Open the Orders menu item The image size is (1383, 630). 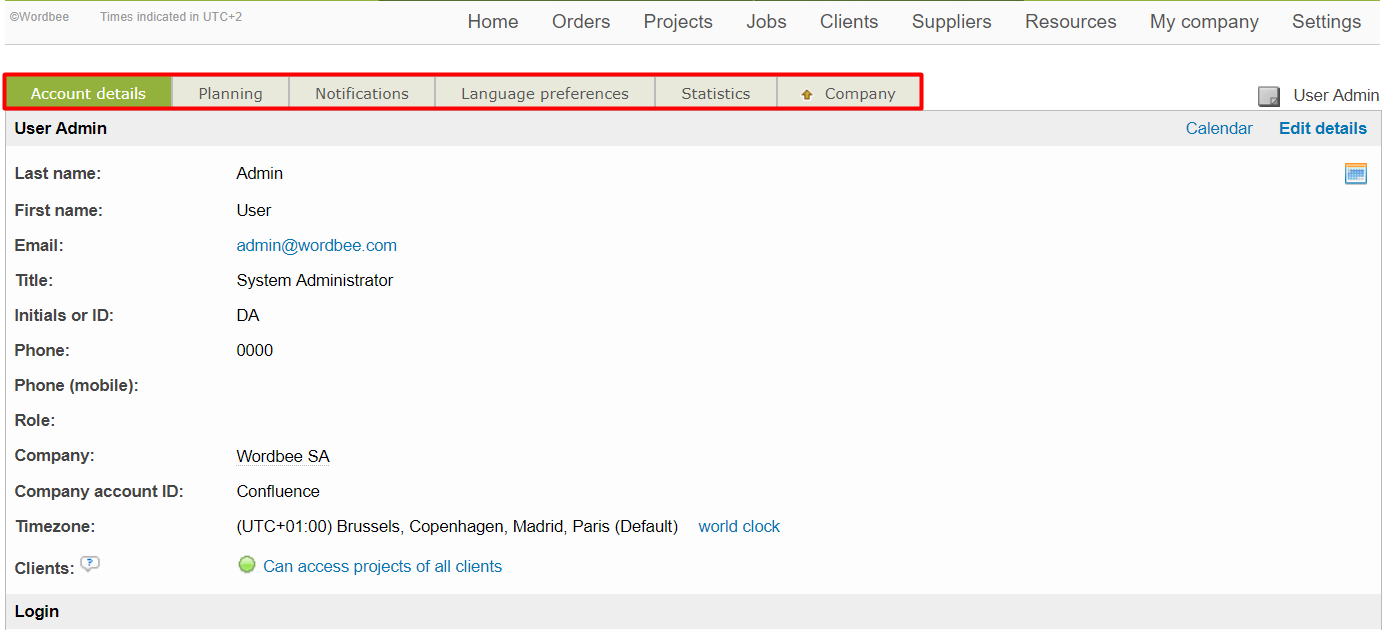click(580, 21)
